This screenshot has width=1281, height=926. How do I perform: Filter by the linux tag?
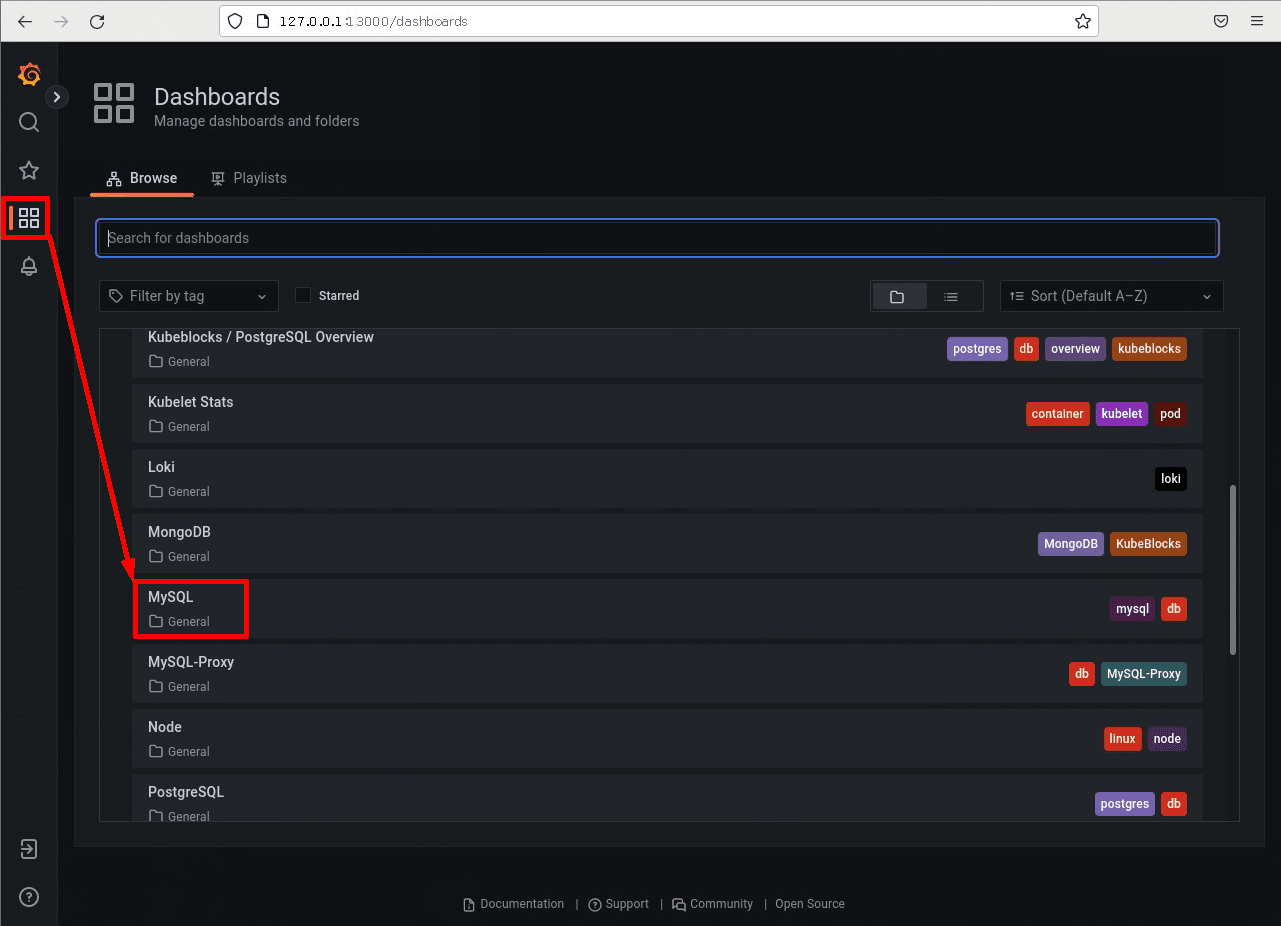tap(1123, 739)
